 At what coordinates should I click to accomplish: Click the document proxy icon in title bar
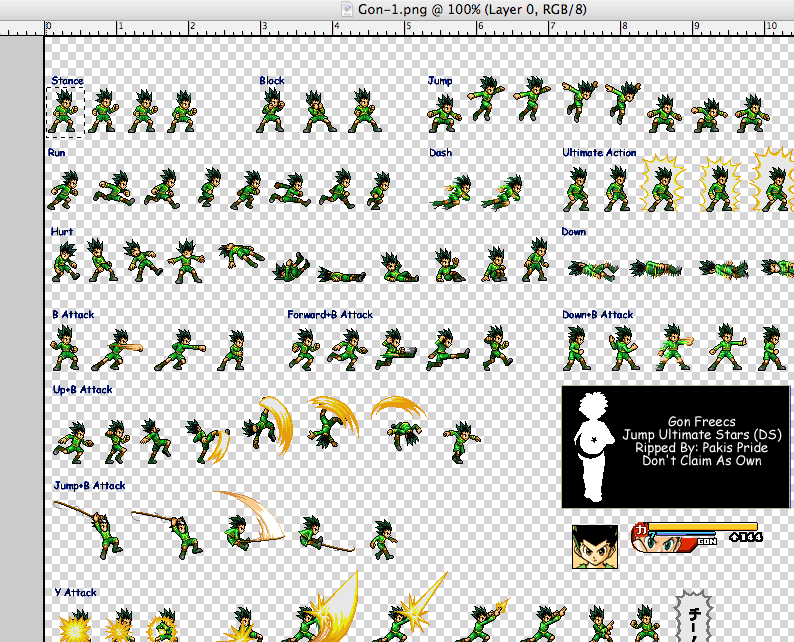coord(346,9)
